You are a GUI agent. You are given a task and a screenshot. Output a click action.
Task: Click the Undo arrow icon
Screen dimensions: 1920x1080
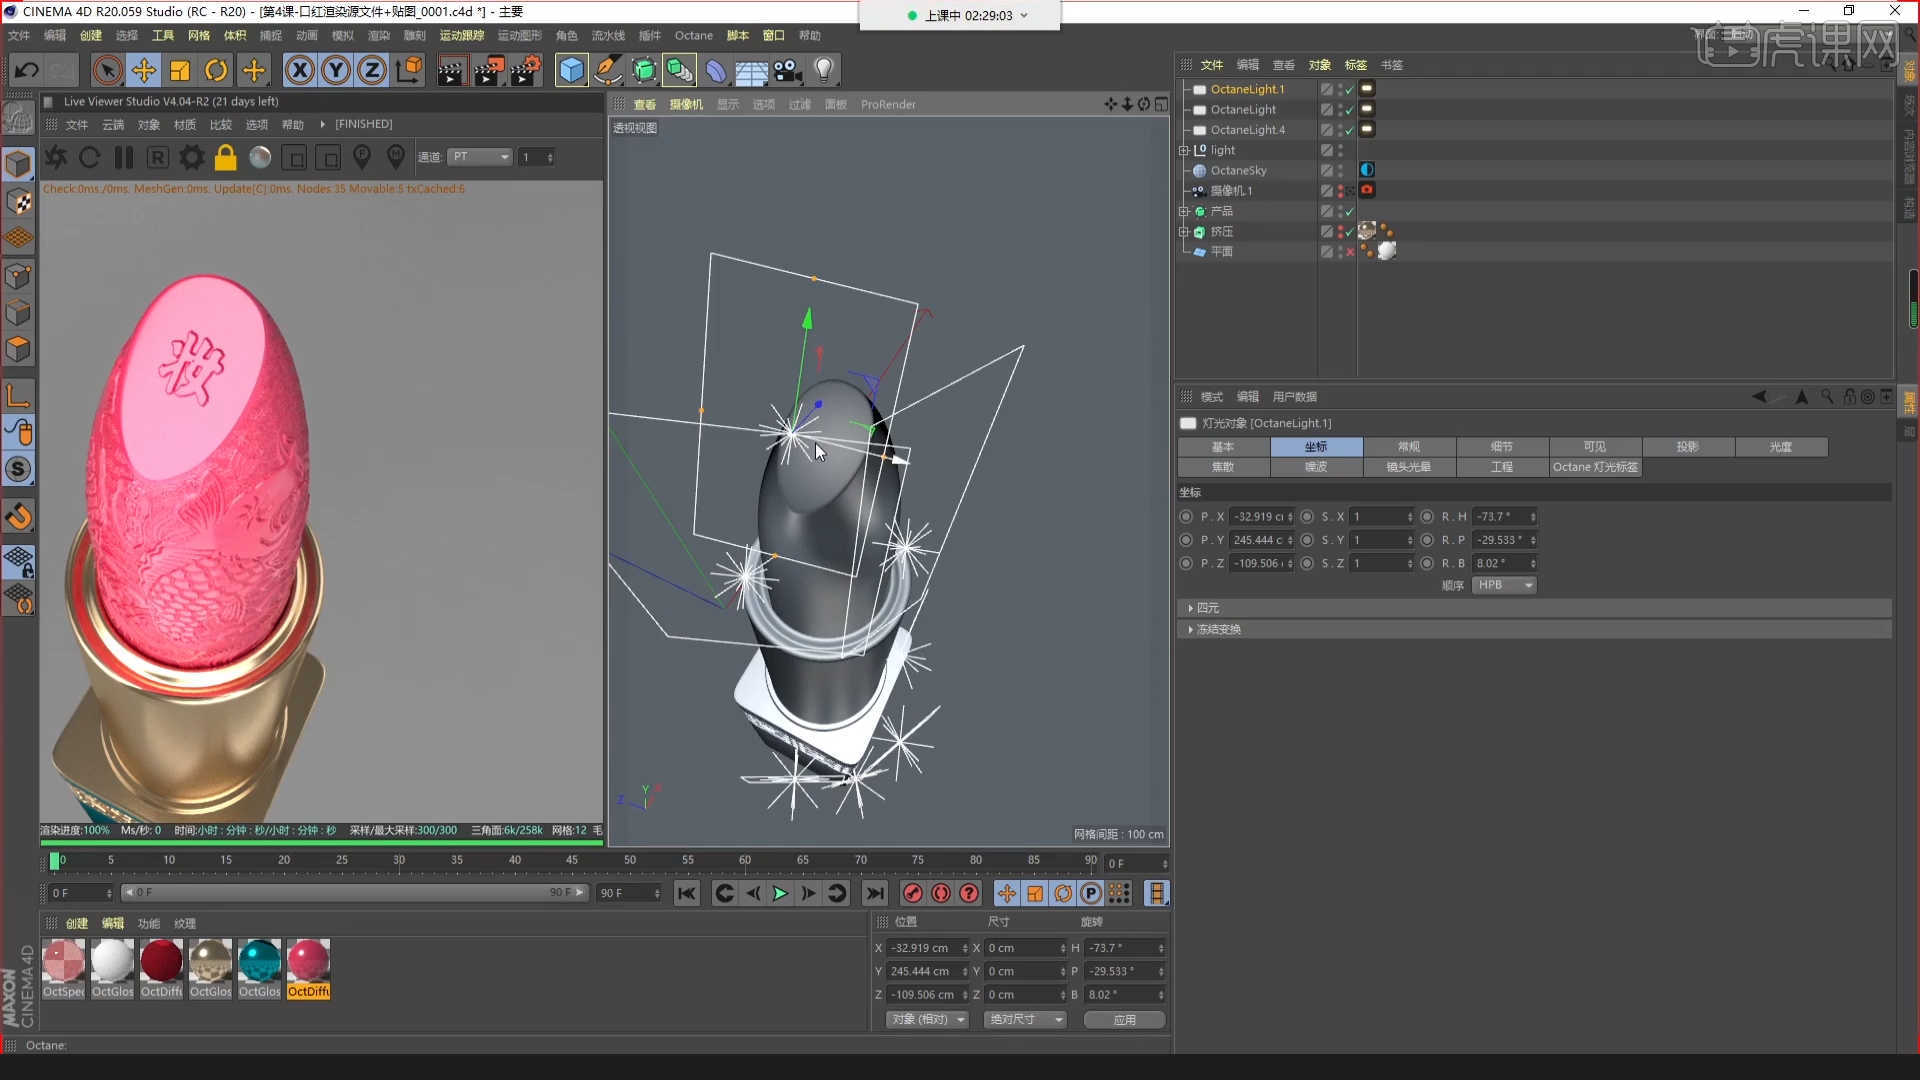27,70
